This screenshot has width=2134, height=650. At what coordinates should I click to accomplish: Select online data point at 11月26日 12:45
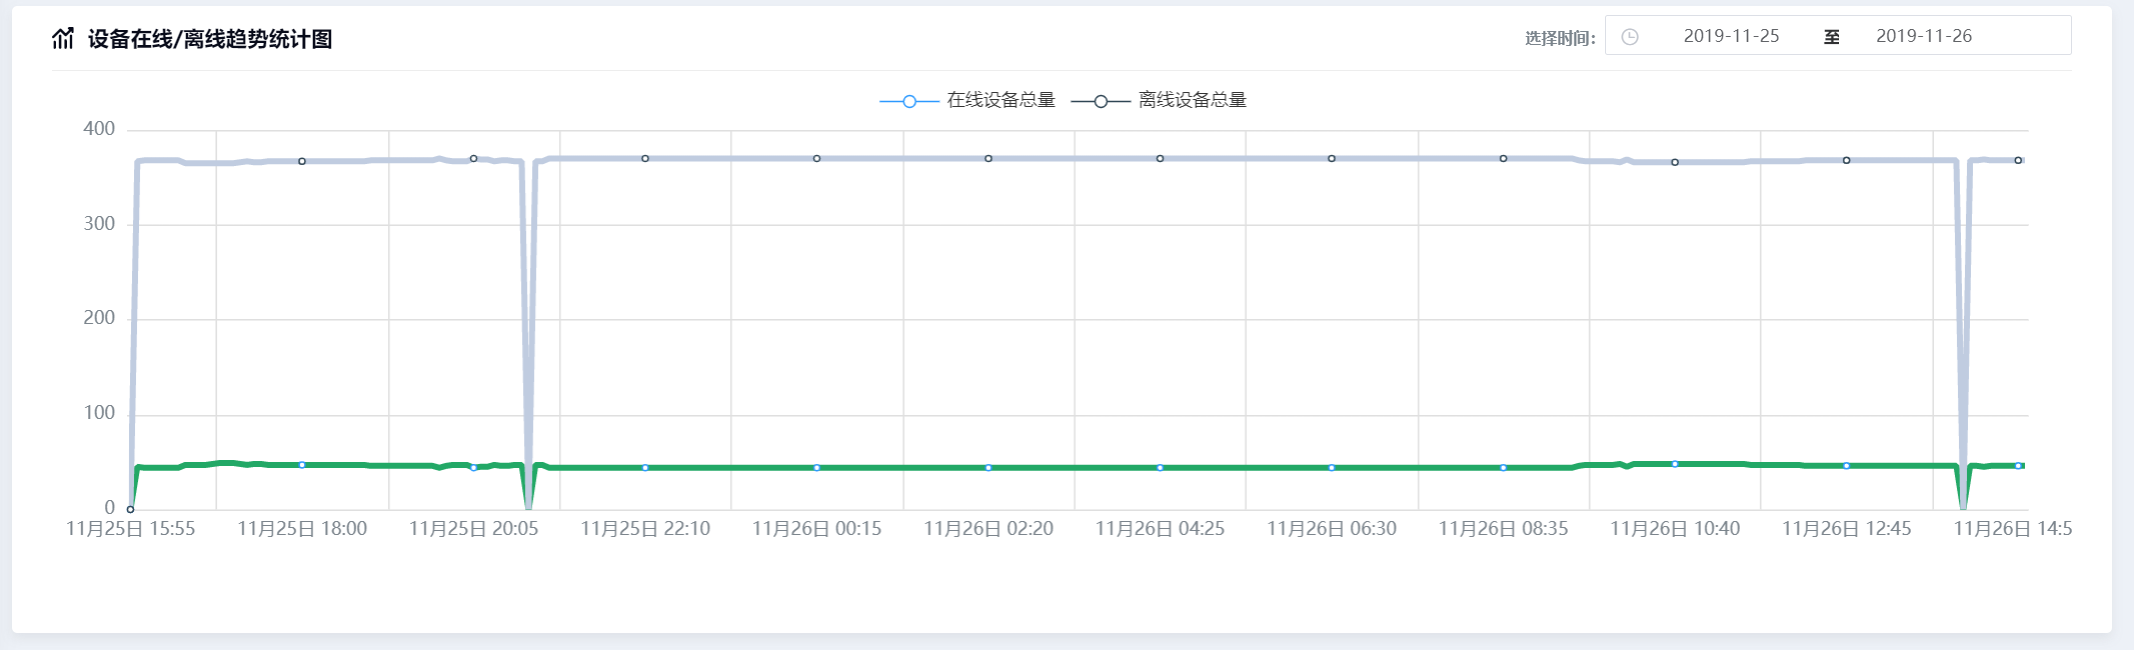point(1846,466)
